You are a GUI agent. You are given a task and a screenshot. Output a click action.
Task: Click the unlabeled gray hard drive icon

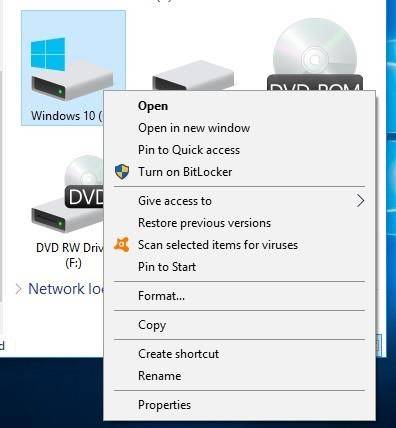click(x=193, y=75)
